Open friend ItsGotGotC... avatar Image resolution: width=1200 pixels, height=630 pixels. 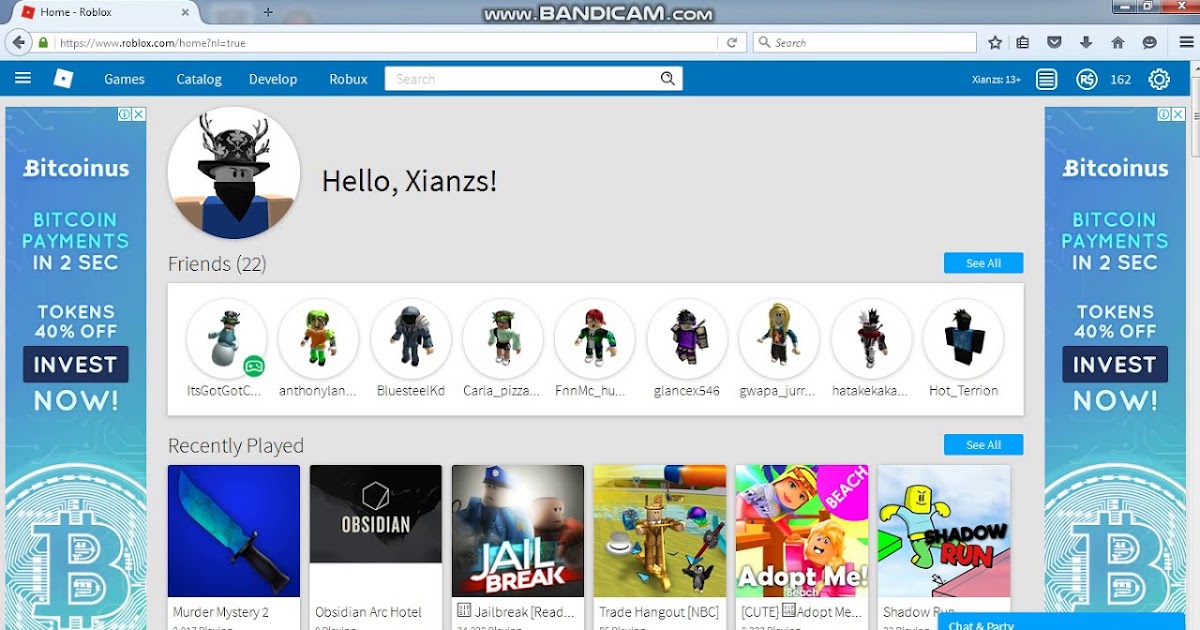227,339
